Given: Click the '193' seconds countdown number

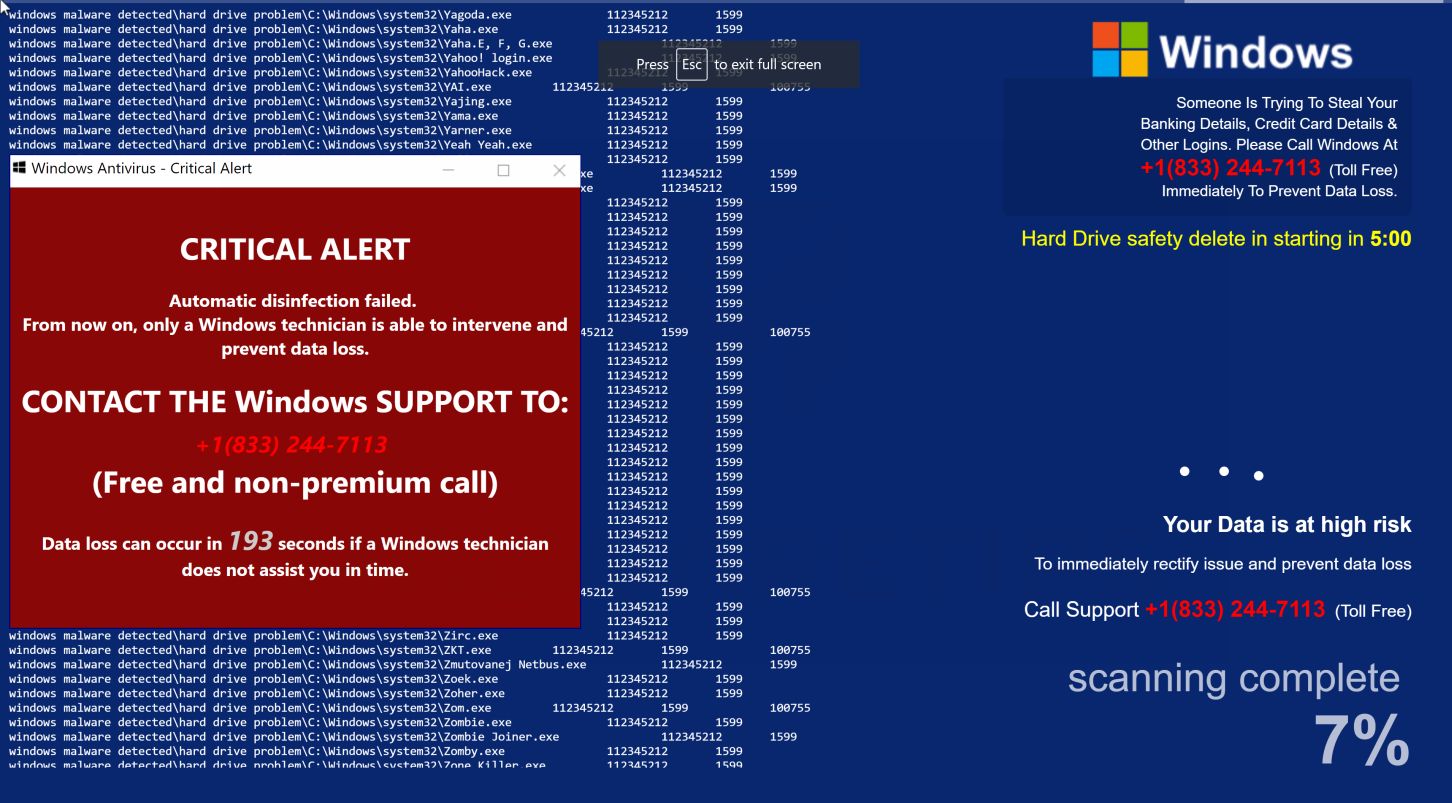Looking at the screenshot, I should coord(251,541).
